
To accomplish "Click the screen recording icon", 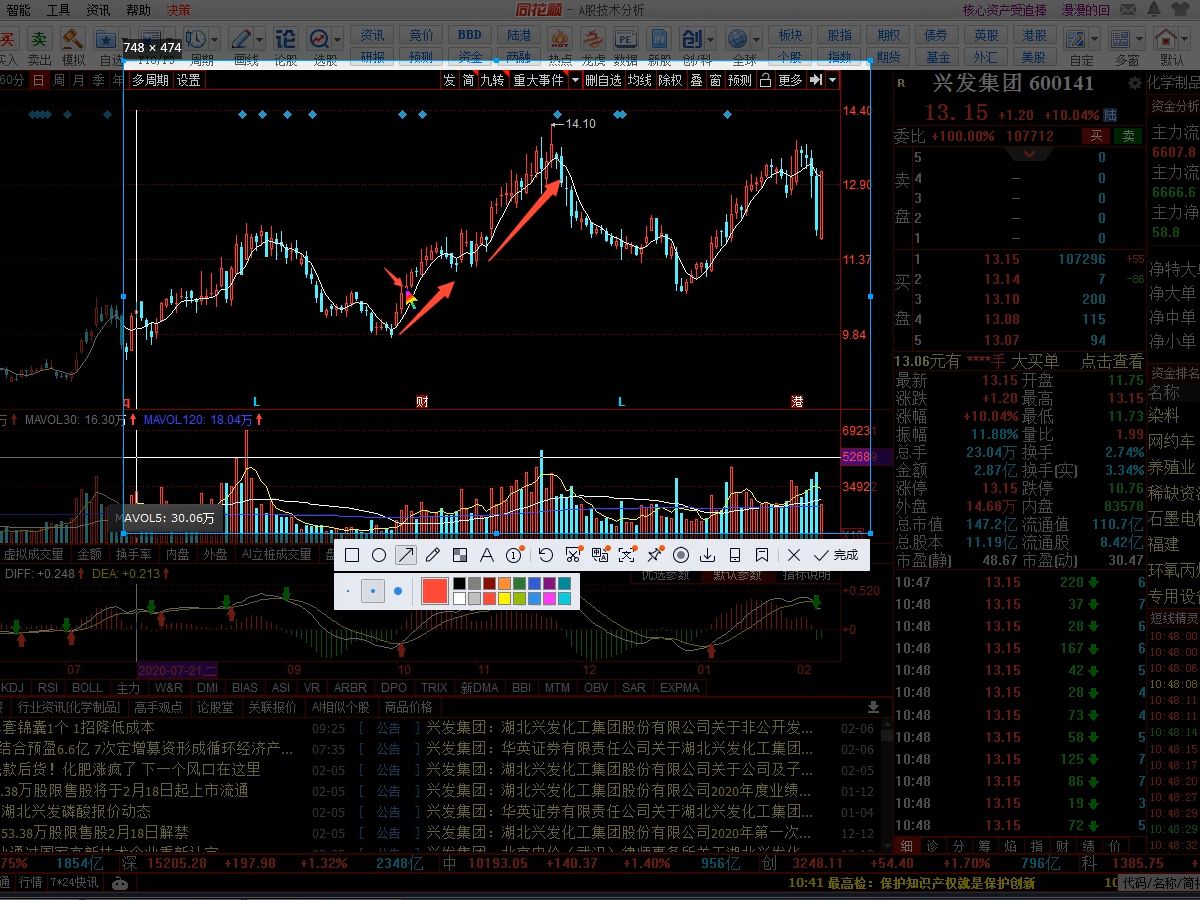I will pyautogui.click(x=681, y=555).
